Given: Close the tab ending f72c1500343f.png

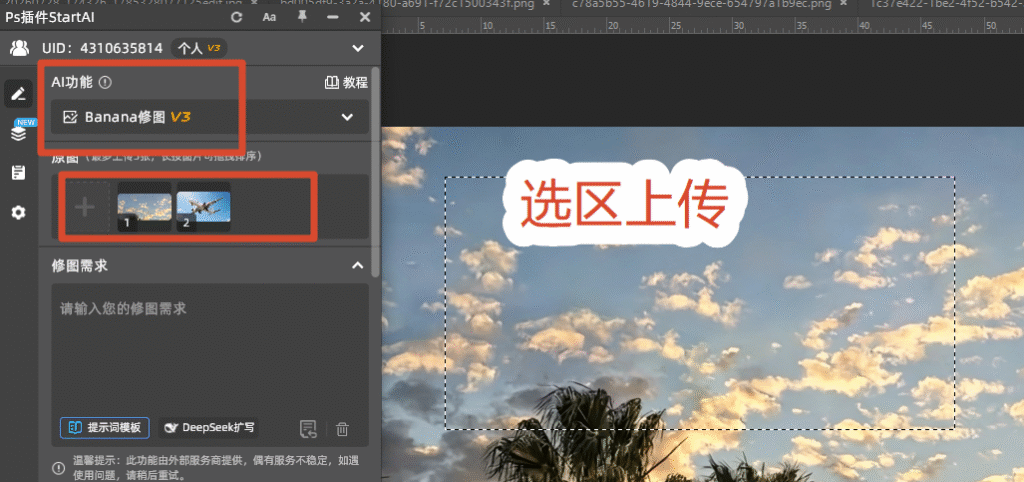Looking at the screenshot, I should 547,5.
